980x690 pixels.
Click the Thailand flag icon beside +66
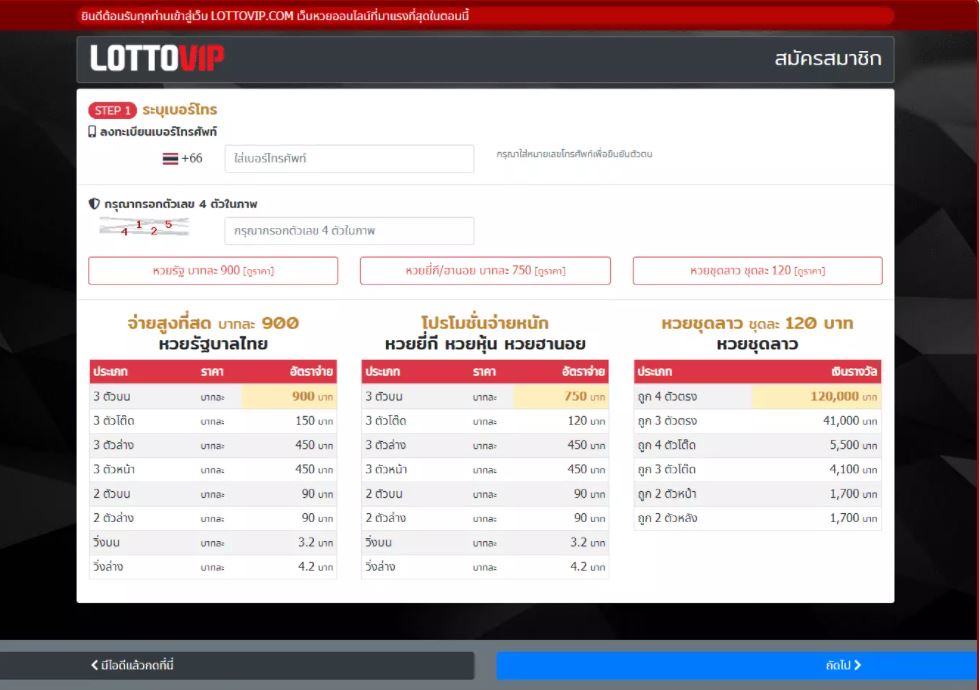(x=170, y=159)
